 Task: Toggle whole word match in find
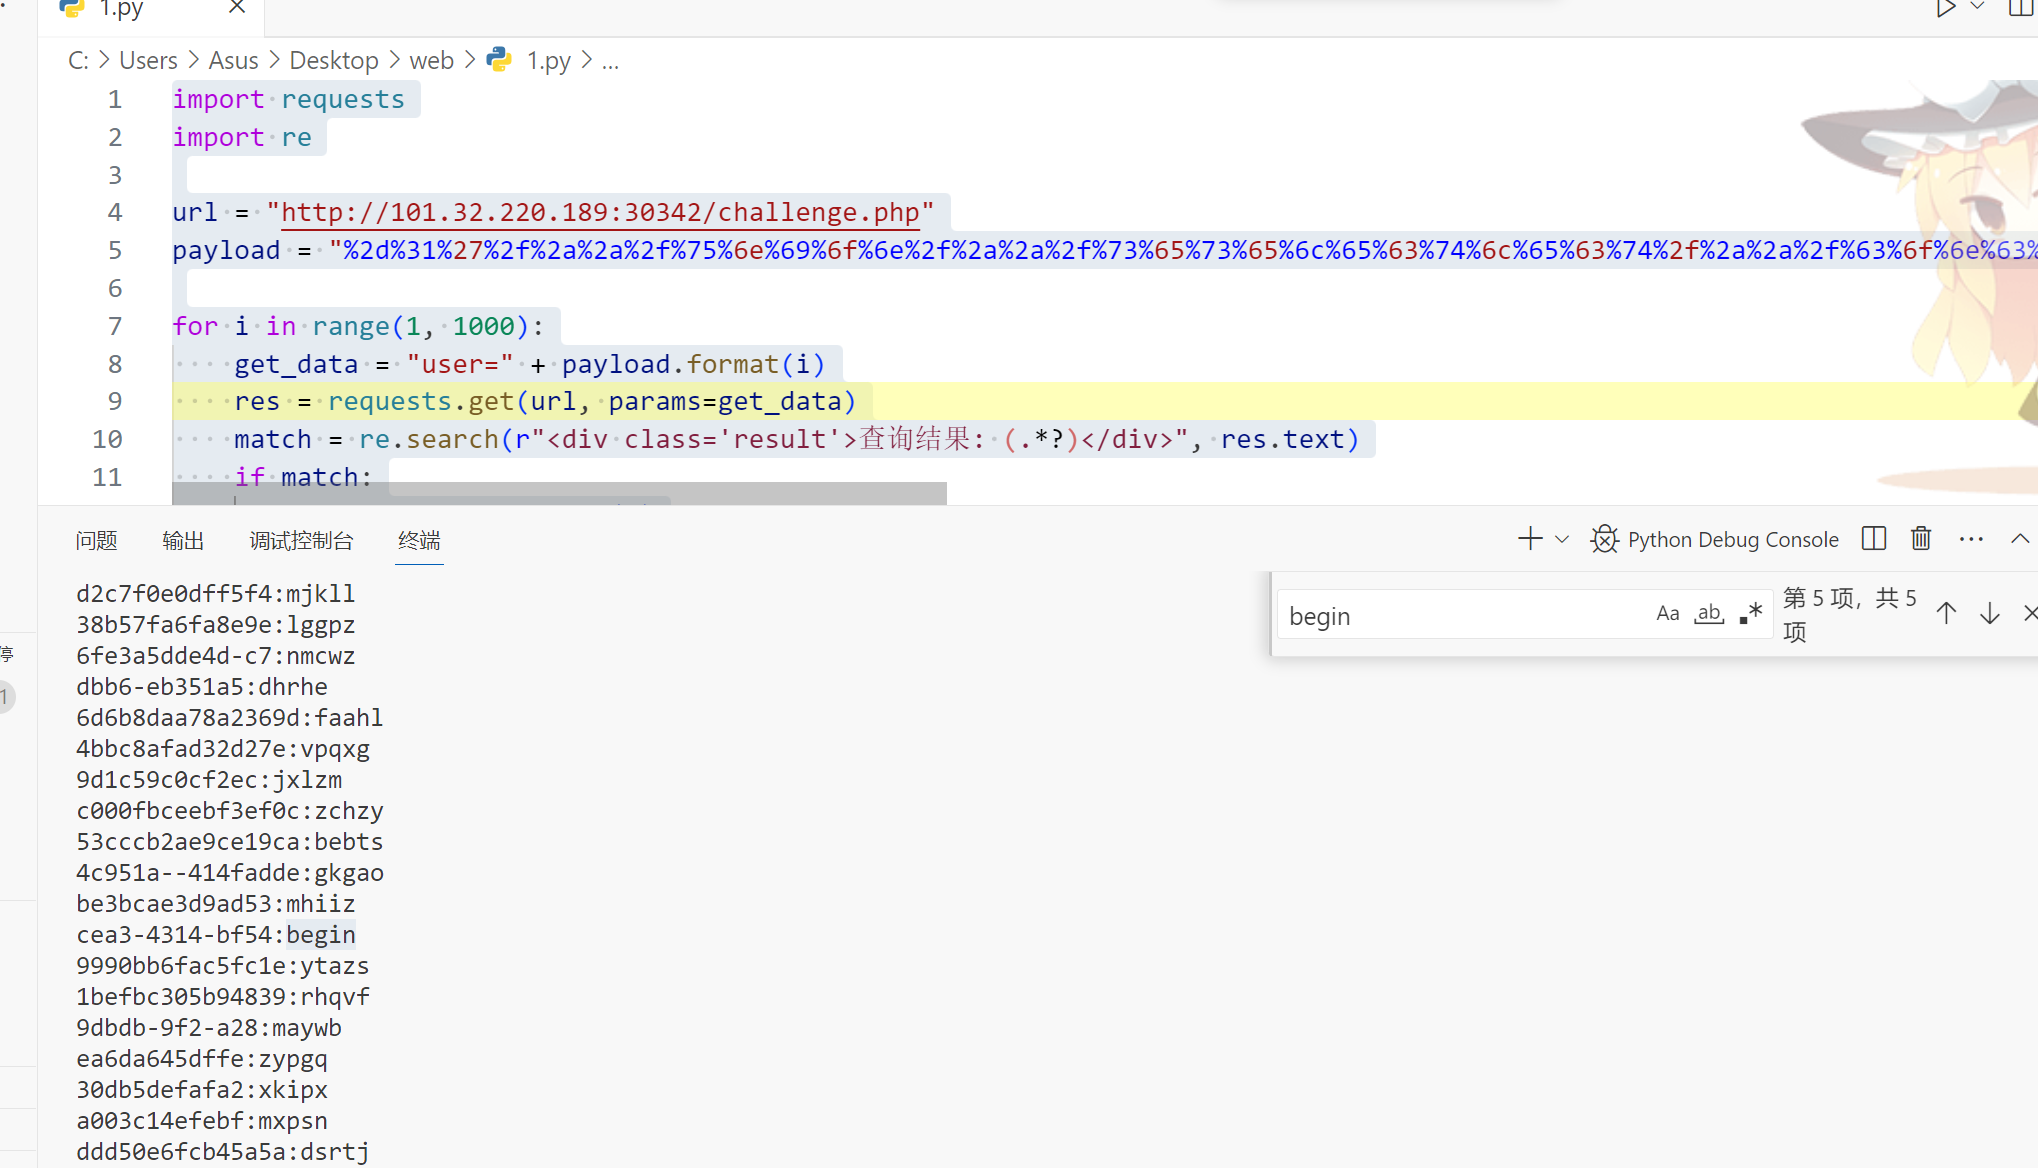[1709, 614]
